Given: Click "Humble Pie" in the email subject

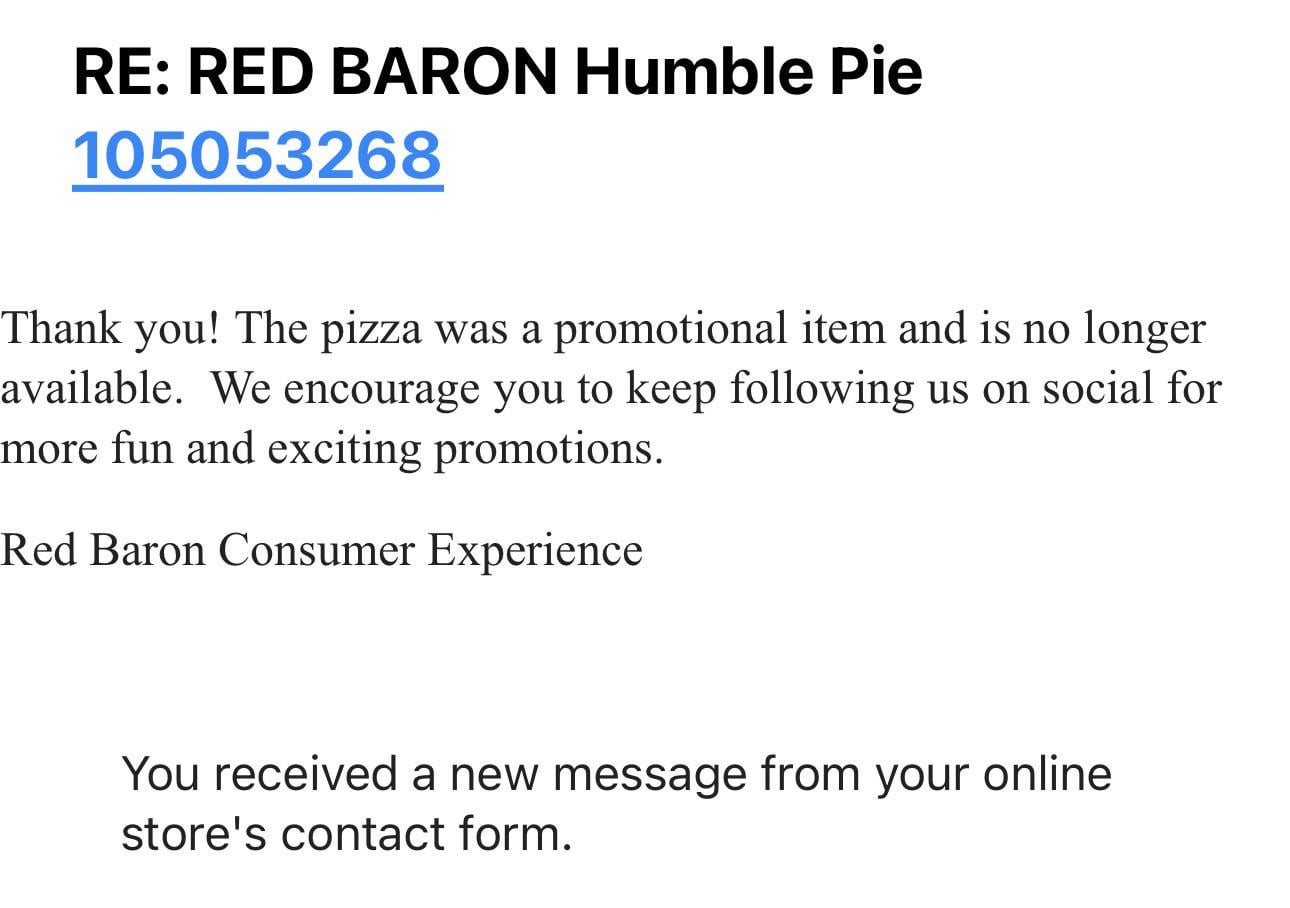Looking at the screenshot, I should [748, 72].
